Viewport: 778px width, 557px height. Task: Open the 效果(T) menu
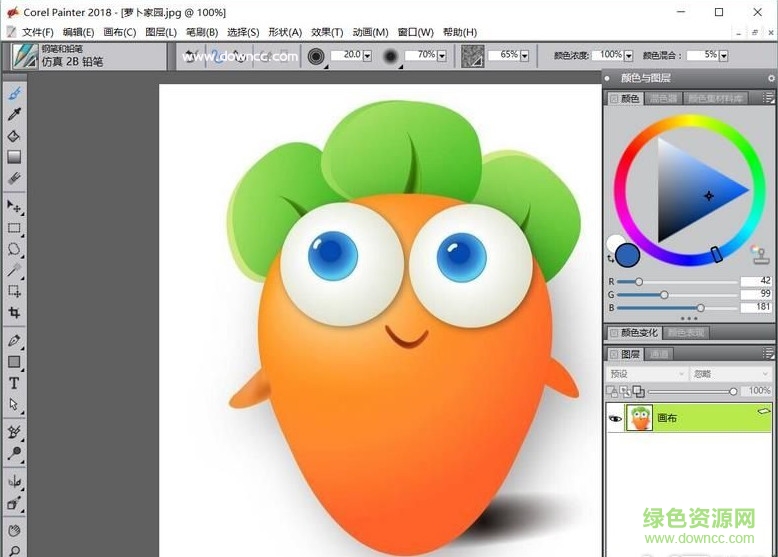coord(326,32)
